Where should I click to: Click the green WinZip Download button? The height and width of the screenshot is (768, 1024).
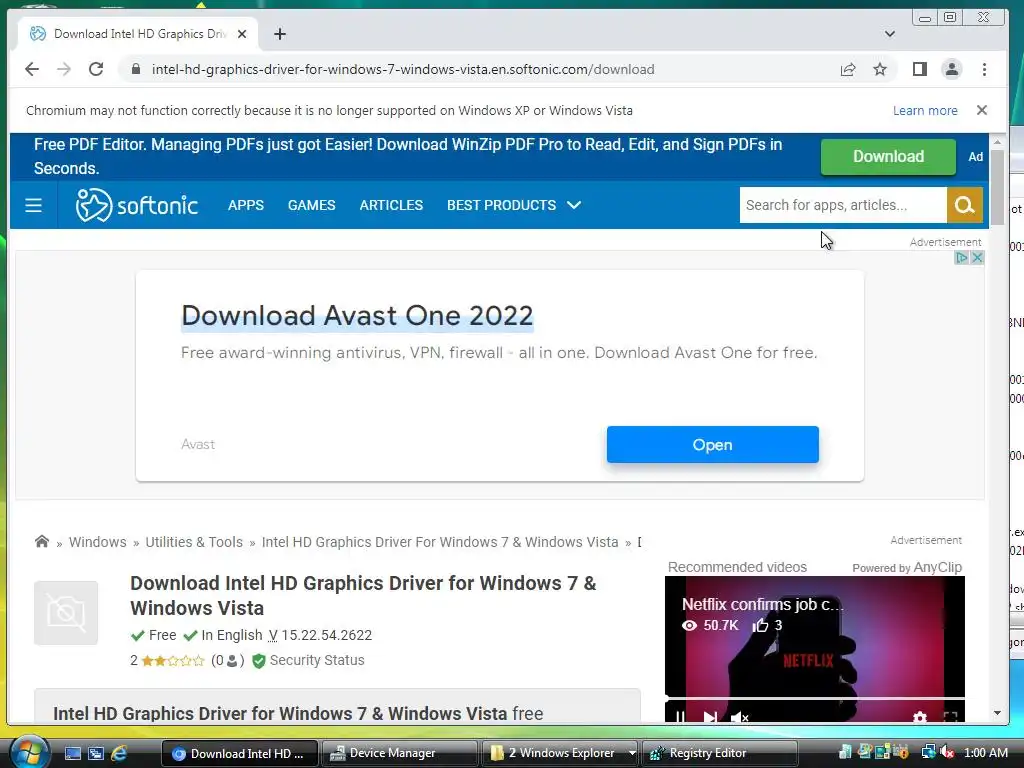[x=888, y=157]
